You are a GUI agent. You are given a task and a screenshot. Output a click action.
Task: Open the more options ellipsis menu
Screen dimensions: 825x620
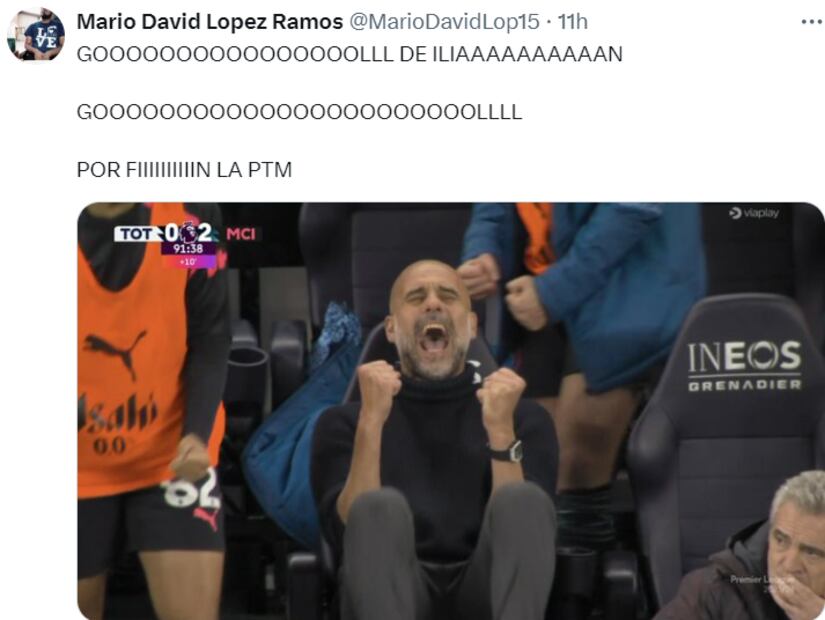(811, 22)
